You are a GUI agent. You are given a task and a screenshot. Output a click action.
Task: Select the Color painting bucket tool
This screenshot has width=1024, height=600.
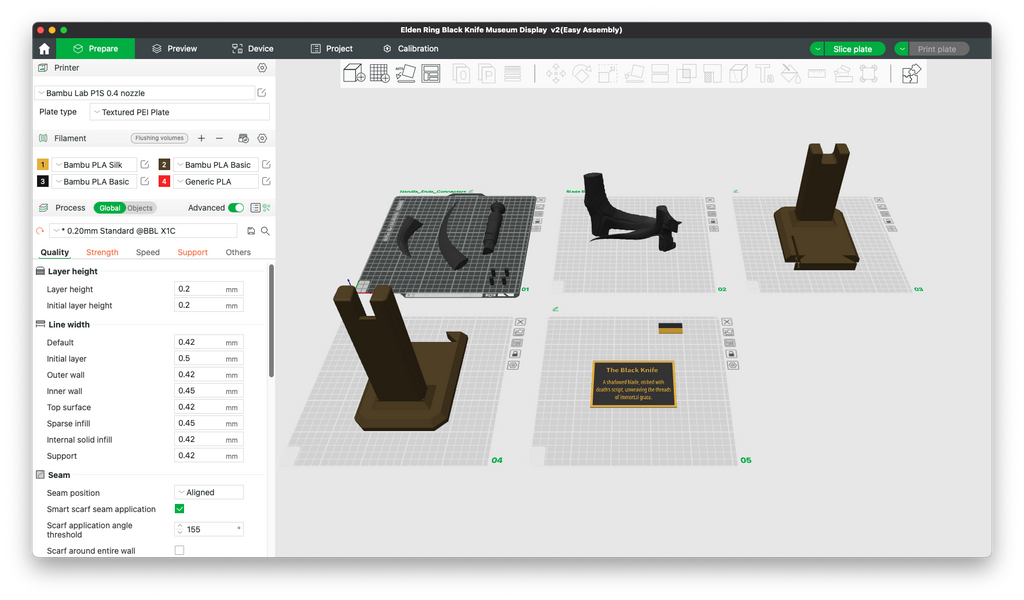pyautogui.click(x=791, y=73)
